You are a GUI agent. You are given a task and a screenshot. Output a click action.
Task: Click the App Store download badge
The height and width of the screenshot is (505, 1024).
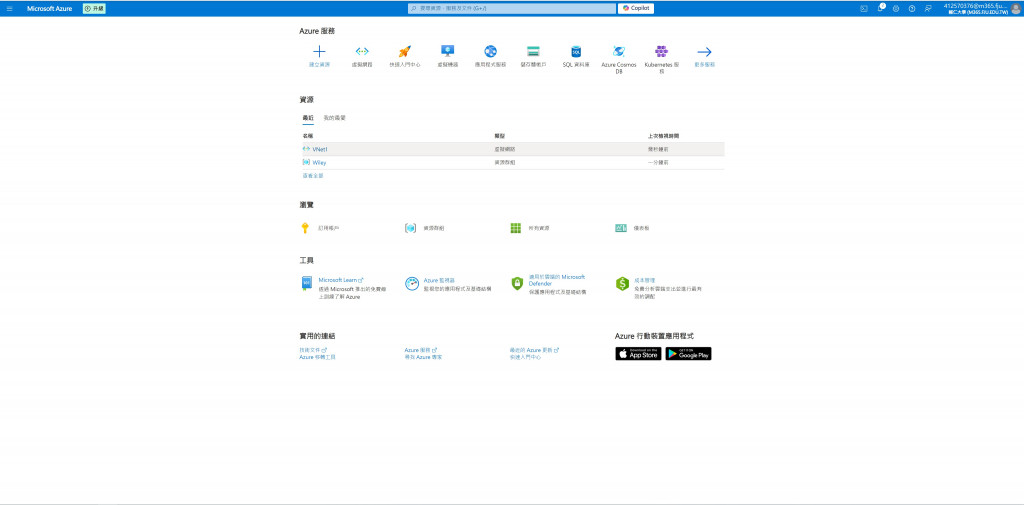[638, 353]
